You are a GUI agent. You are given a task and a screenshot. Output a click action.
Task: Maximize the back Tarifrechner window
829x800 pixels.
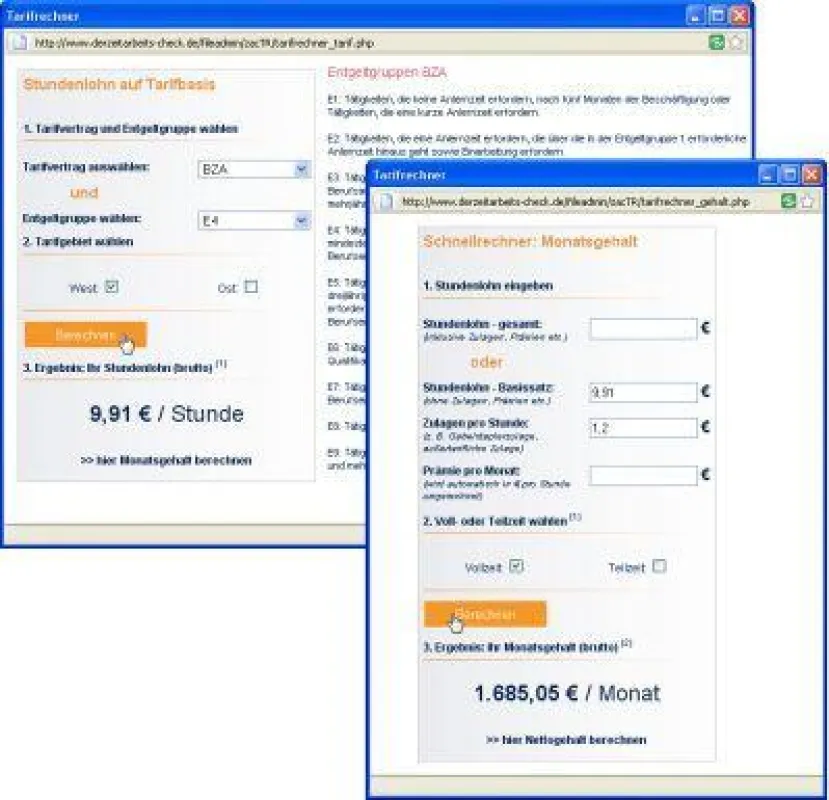point(717,15)
